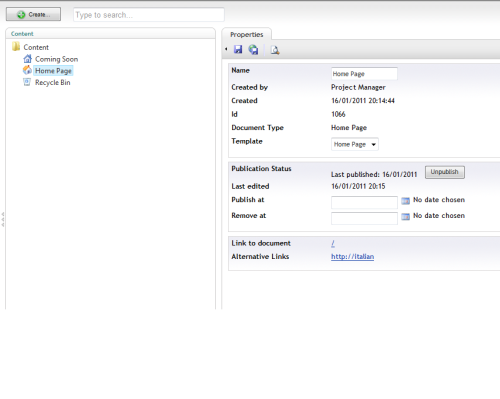Click the Coming Soon house icon
The width and height of the screenshot is (500, 399).
[x=27, y=59]
